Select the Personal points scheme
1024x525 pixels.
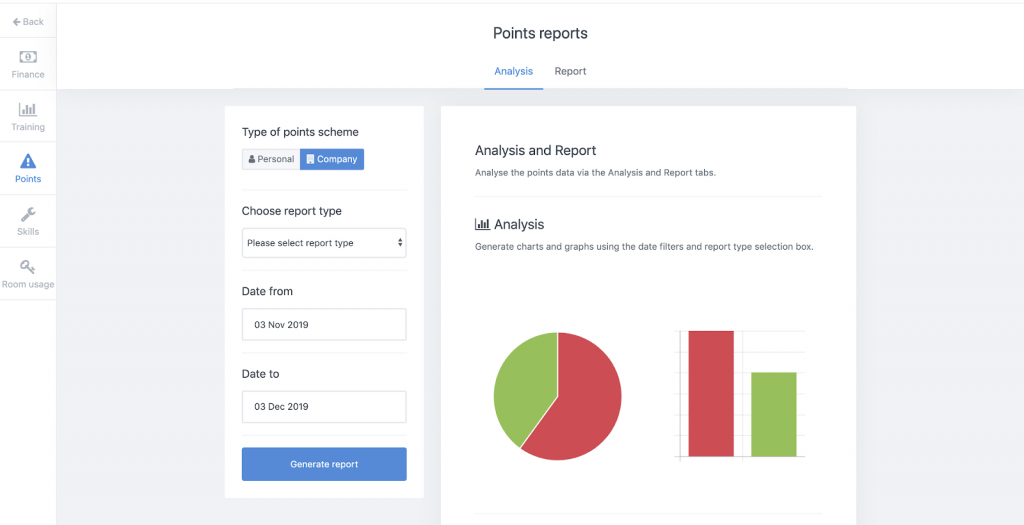[271, 159]
